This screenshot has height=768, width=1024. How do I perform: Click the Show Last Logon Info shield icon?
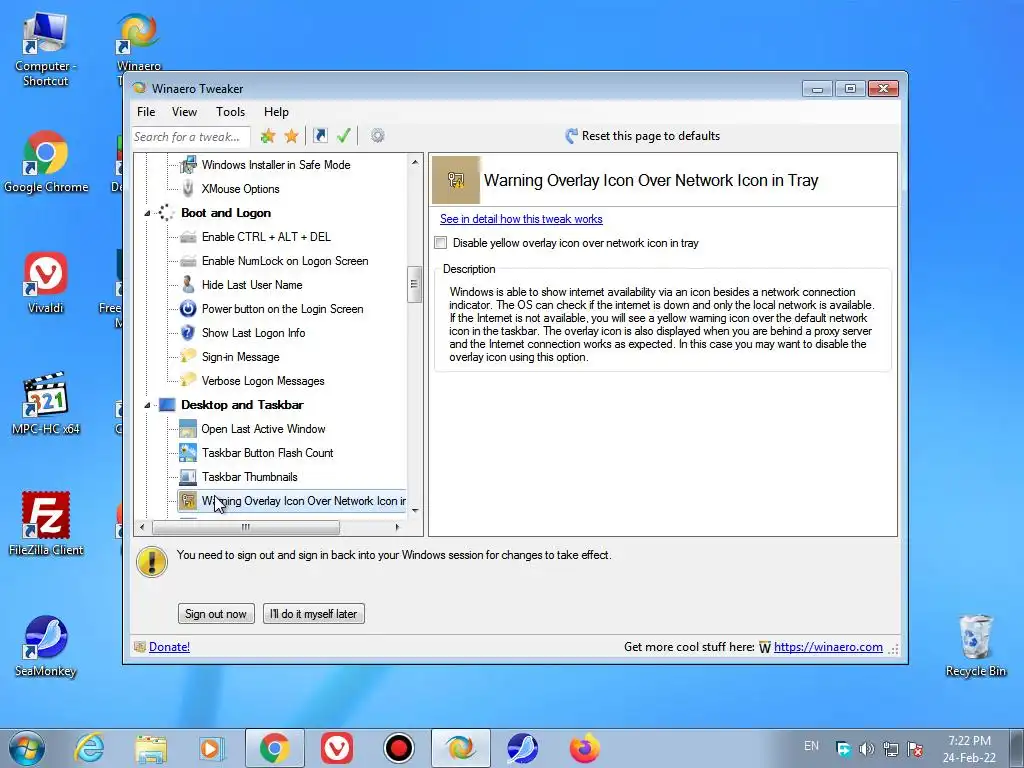(188, 333)
